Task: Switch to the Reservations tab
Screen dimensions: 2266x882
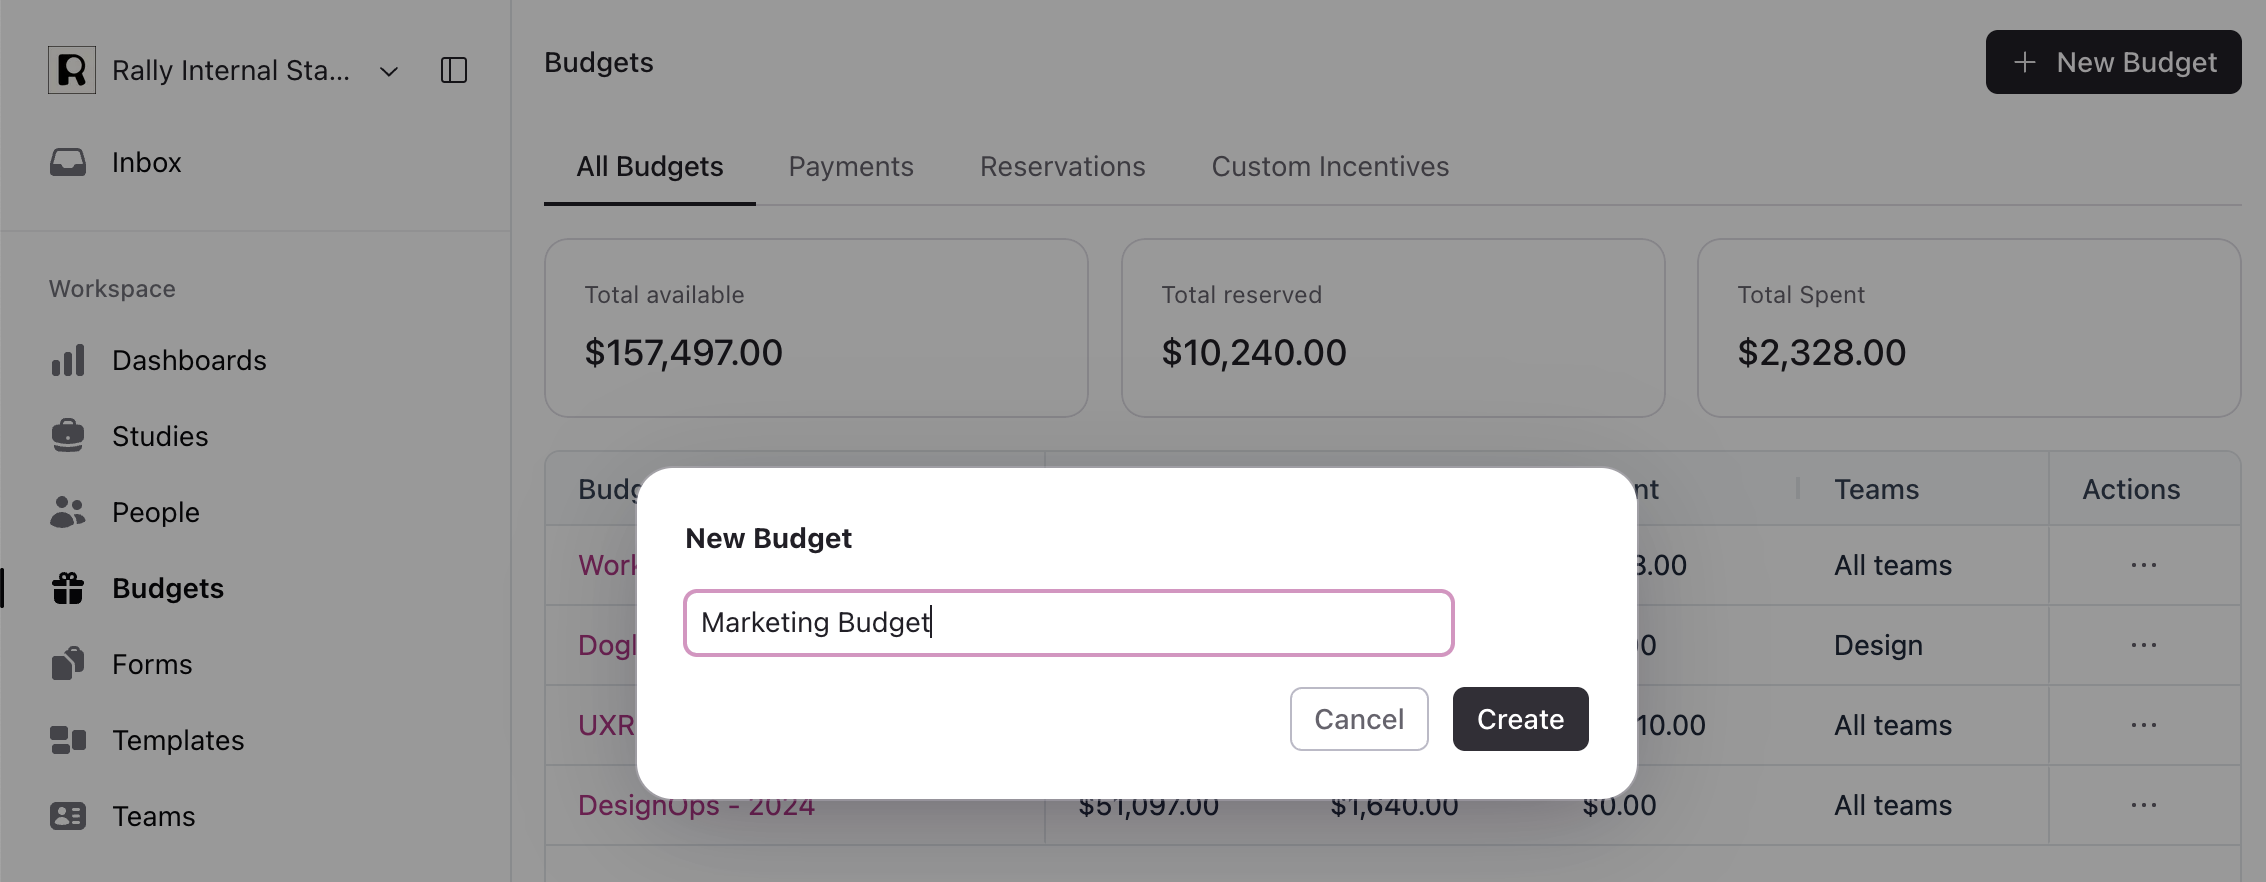Action: coord(1062,166)
